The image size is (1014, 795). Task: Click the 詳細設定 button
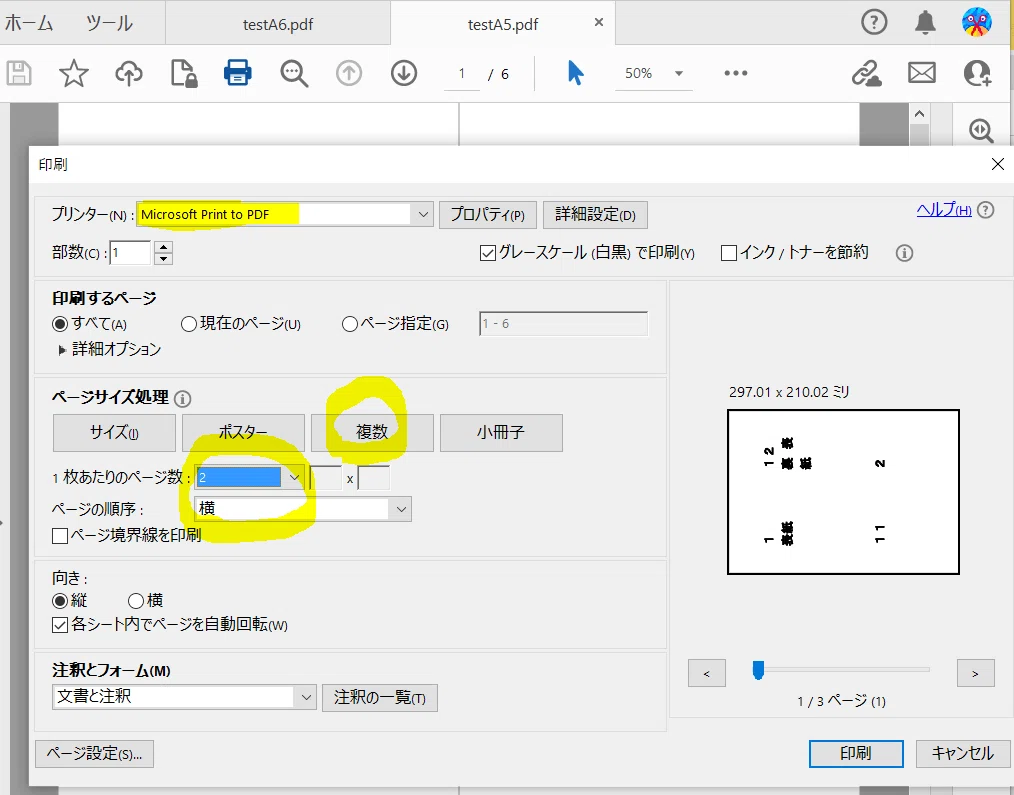coord(595,215)
